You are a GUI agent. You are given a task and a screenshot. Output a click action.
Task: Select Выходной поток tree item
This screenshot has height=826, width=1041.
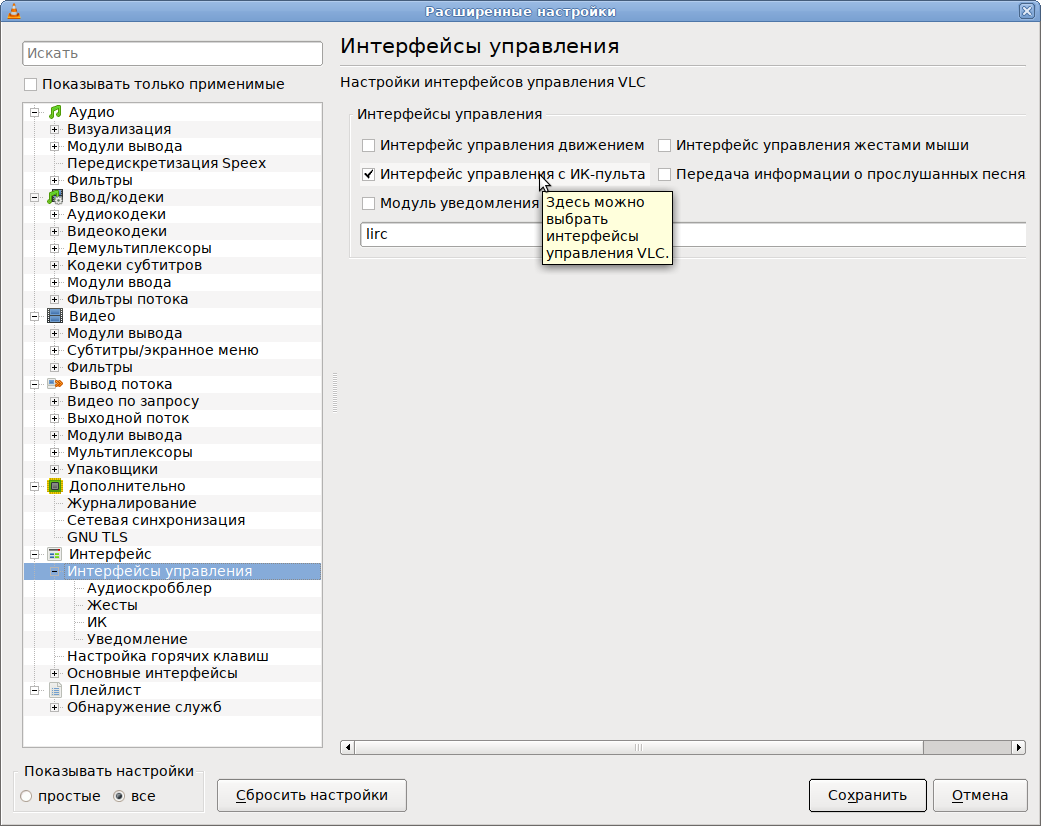[x=127, y=418]
